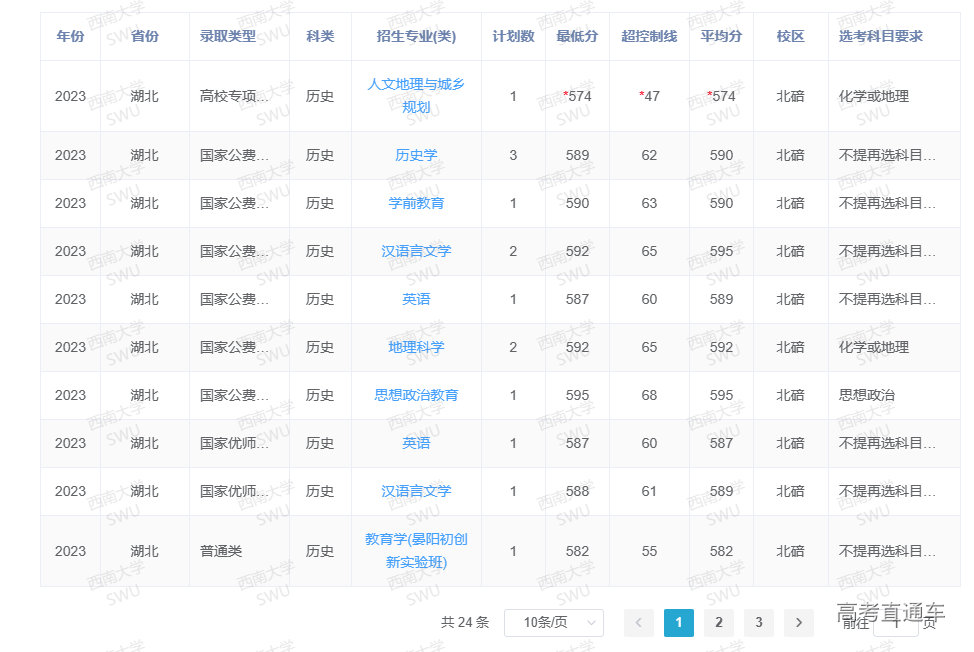Open the 历史学 major link
The image size is (974, 652).
(x=416, y=155)
